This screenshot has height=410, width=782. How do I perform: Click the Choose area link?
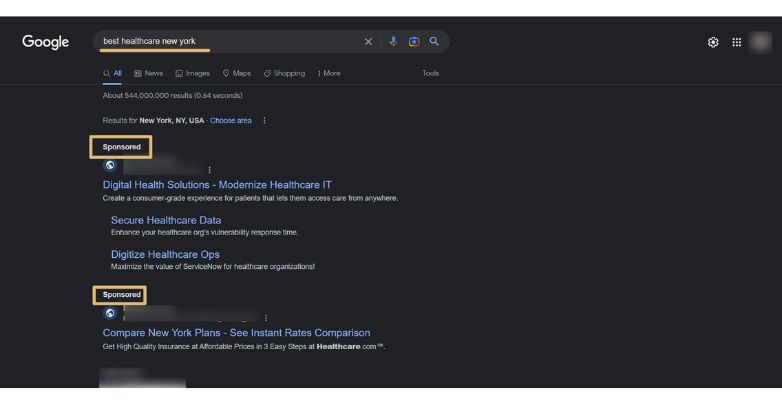tap(230, 121)
